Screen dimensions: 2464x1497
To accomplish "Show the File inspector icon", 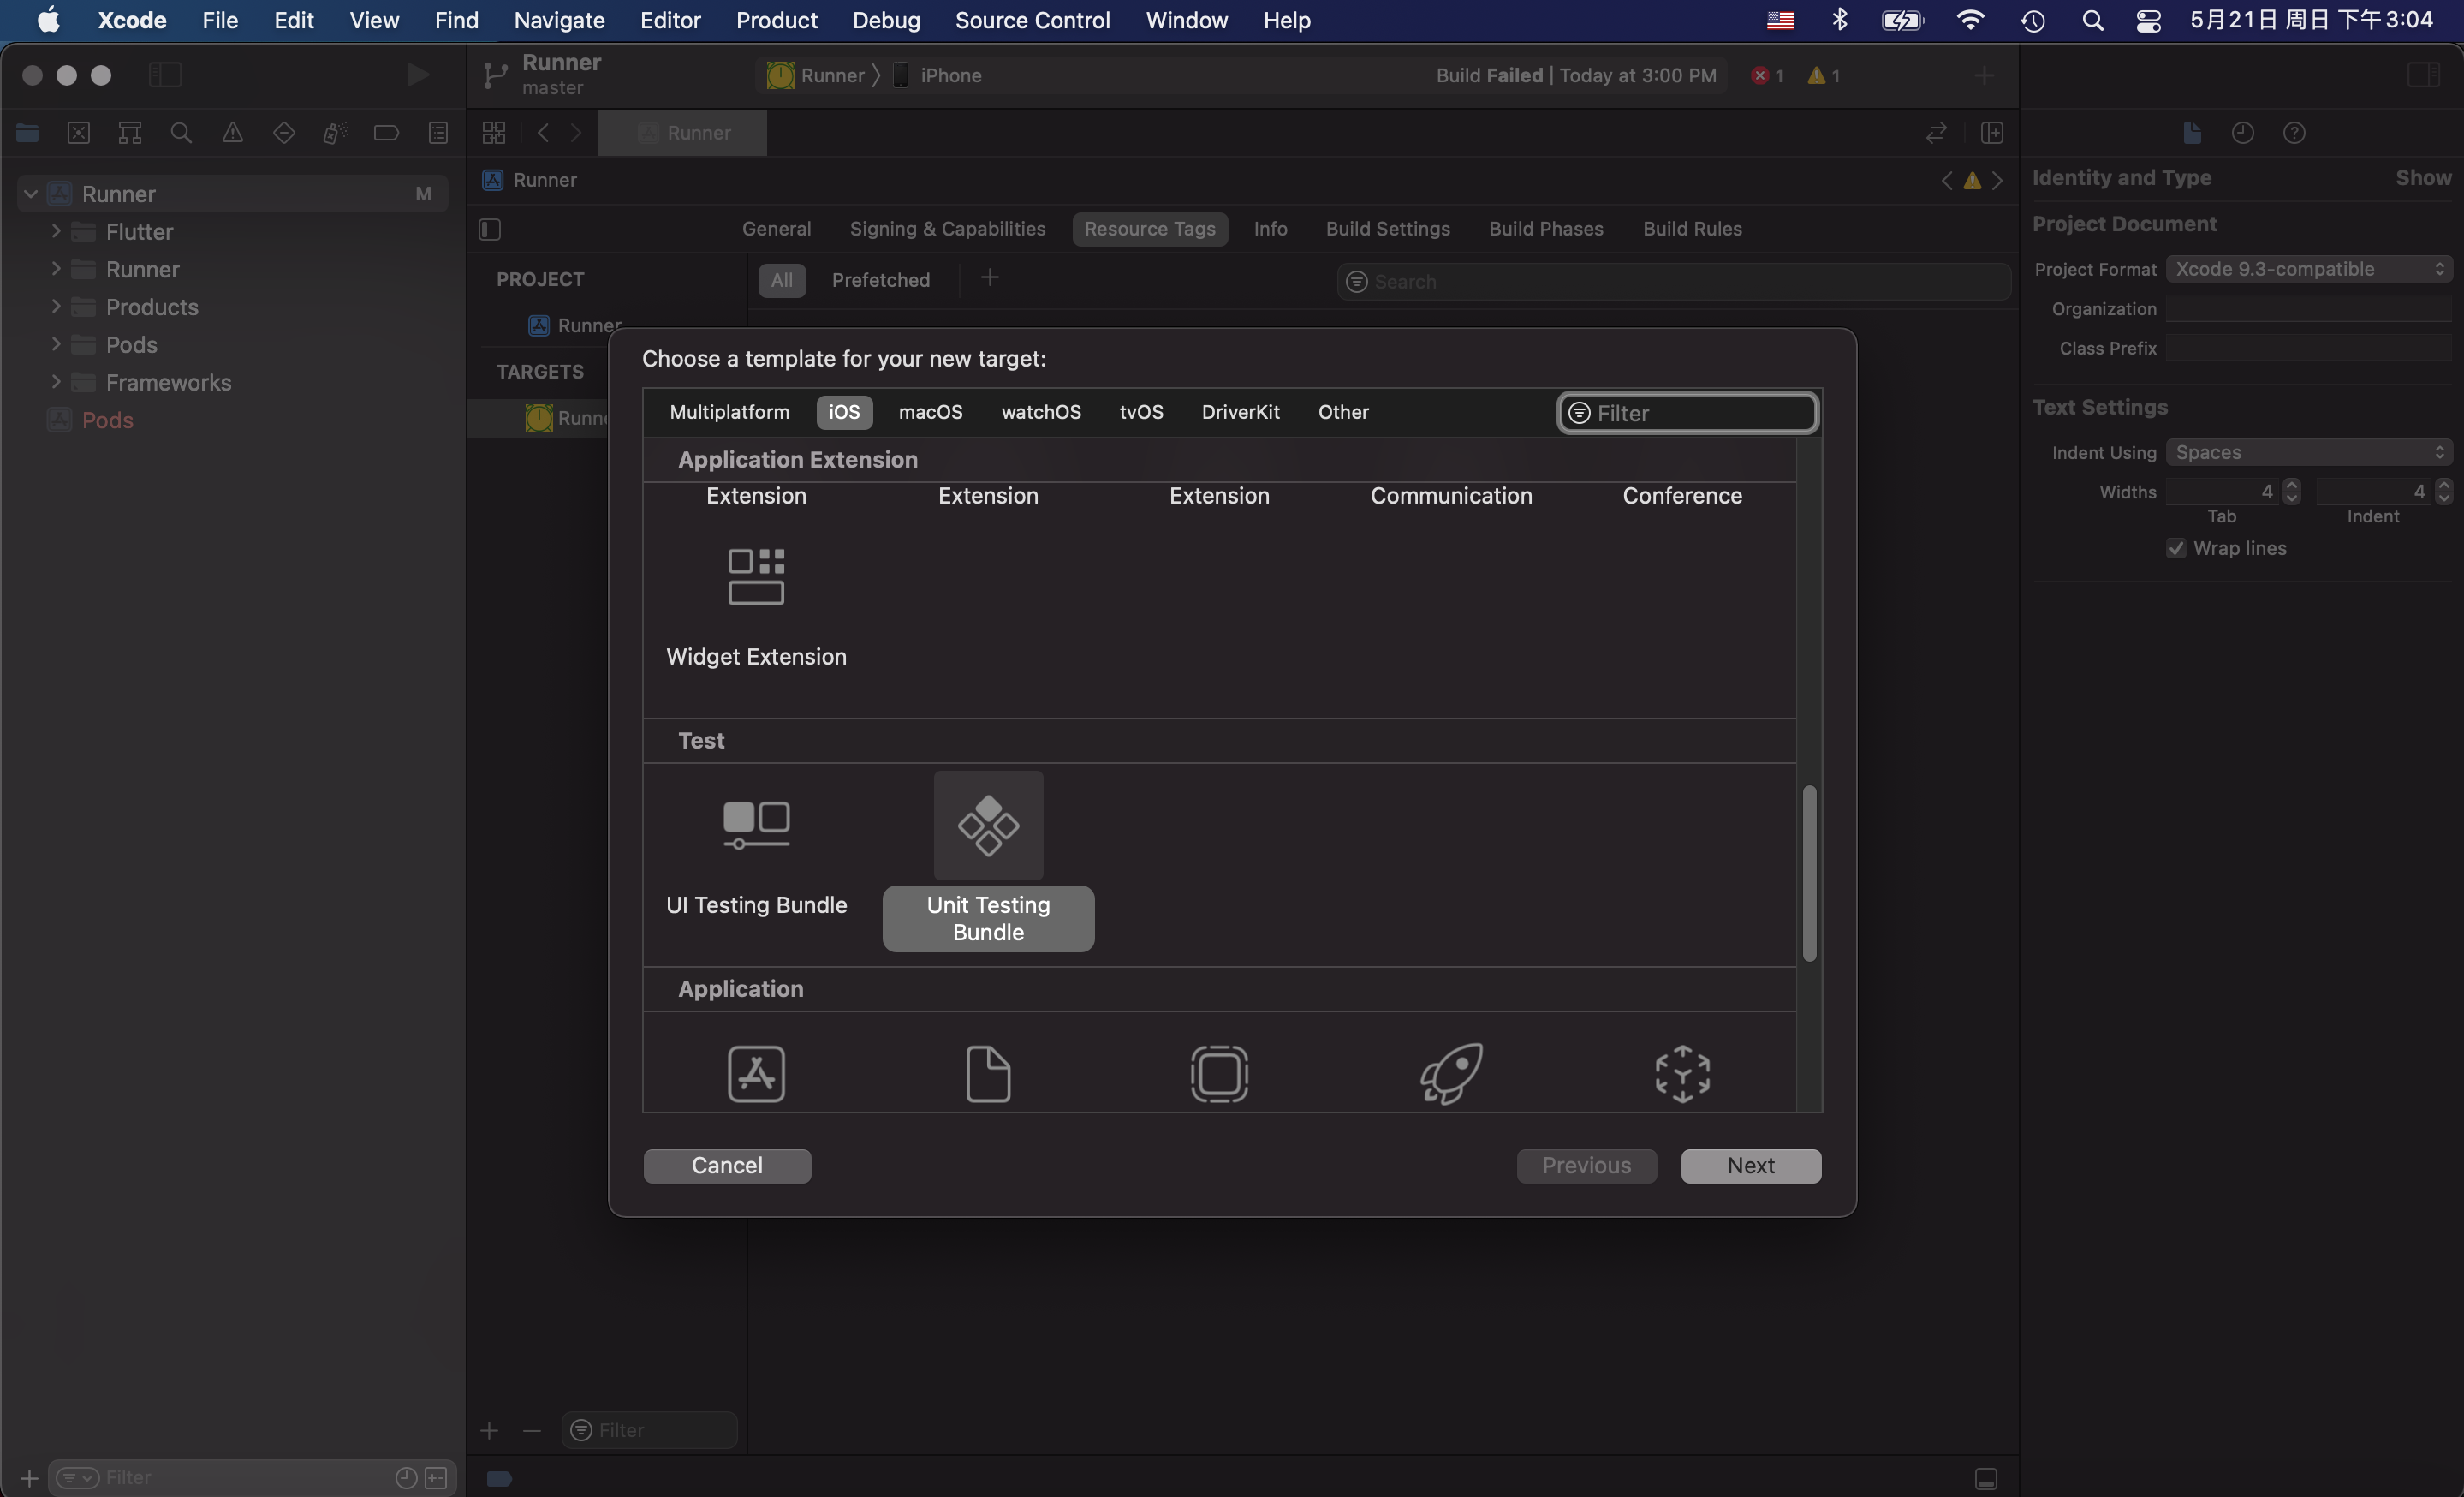I will [x=2191, y=132].
